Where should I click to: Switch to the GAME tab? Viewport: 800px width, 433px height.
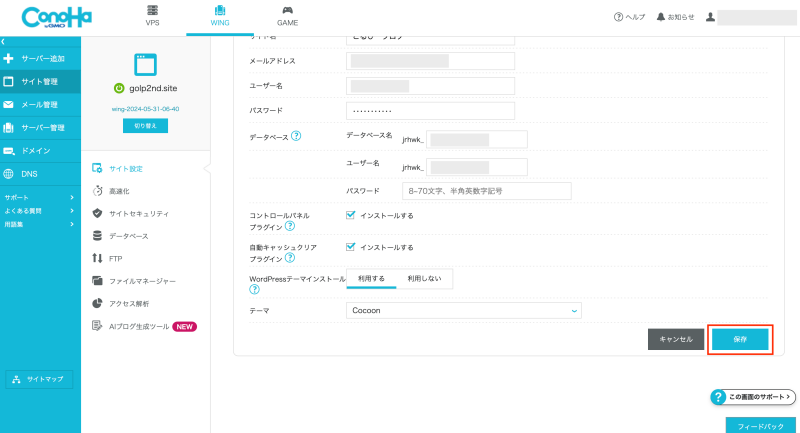click(x=286, y=16)
